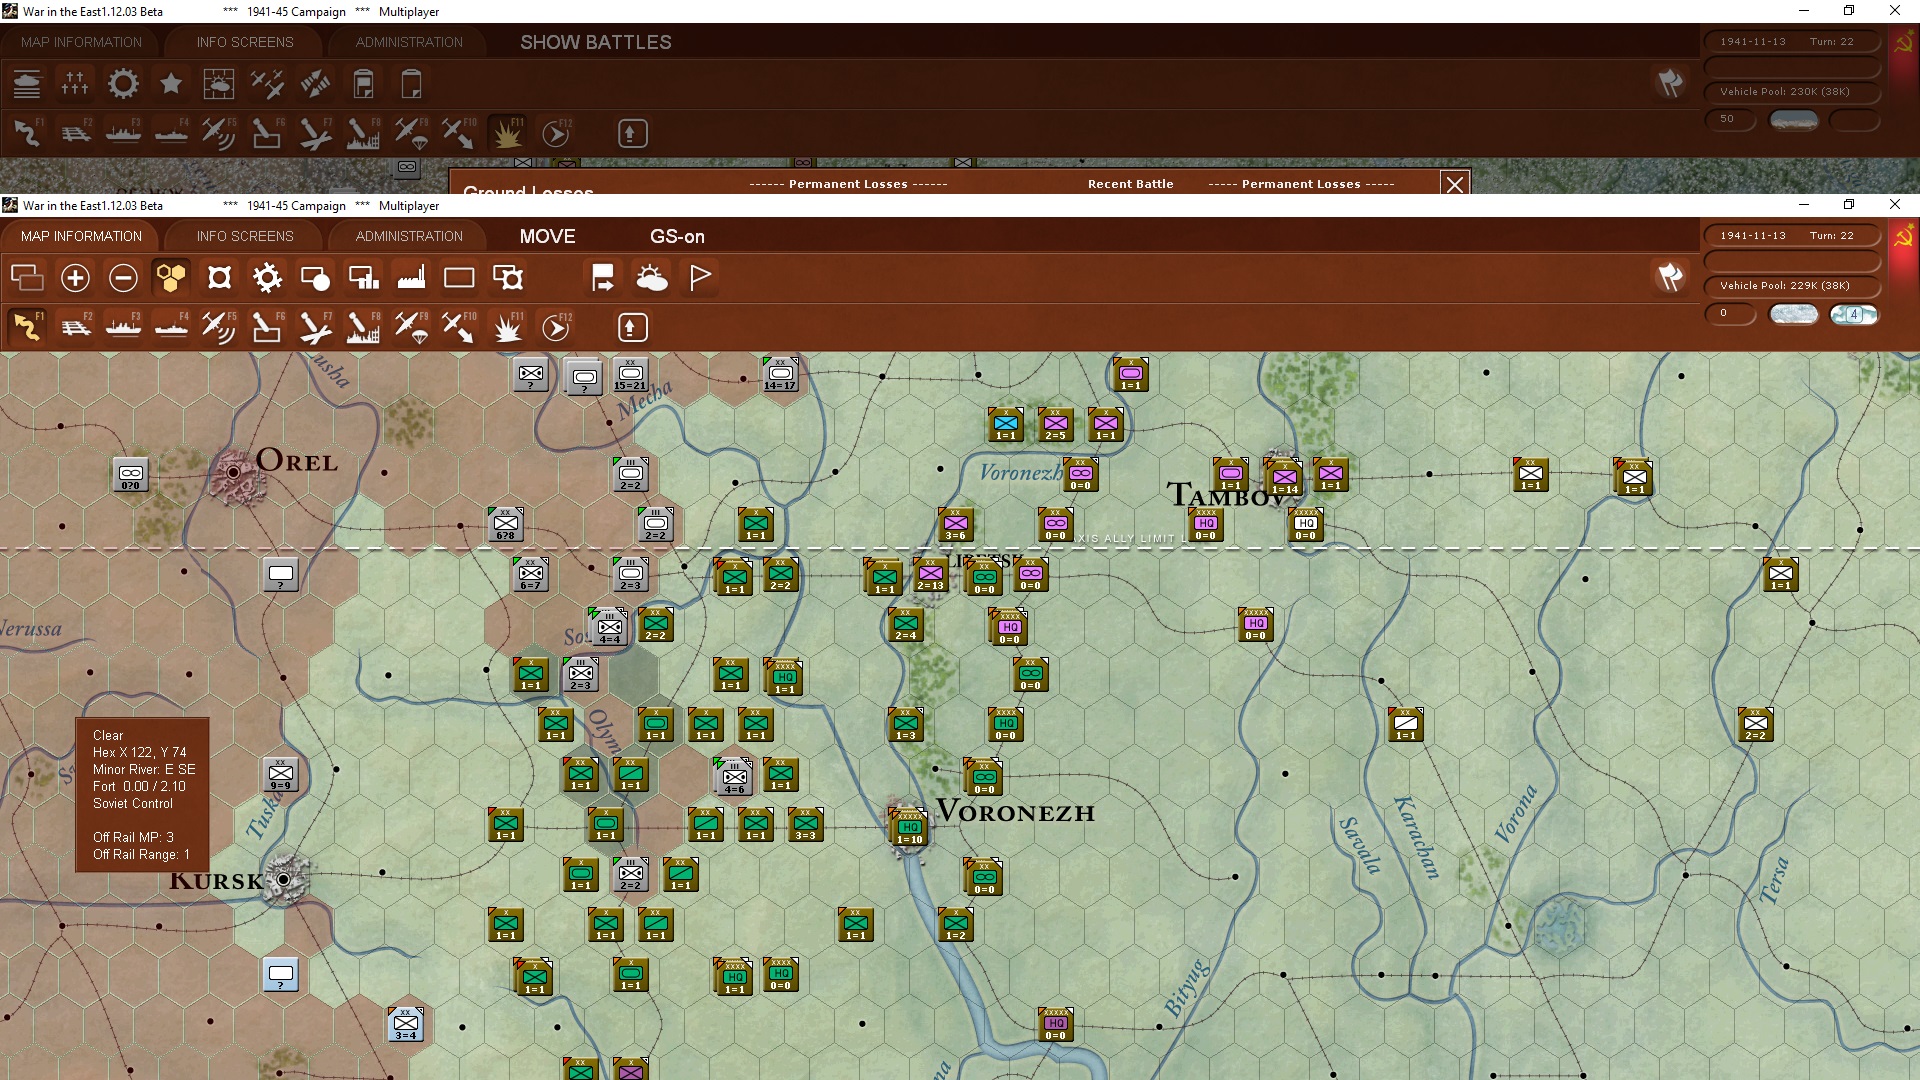The height and width of the screenshot is (1080, 1920).
Task: Toggle the hex grid honeycomb icon
Action: (171, 278)
